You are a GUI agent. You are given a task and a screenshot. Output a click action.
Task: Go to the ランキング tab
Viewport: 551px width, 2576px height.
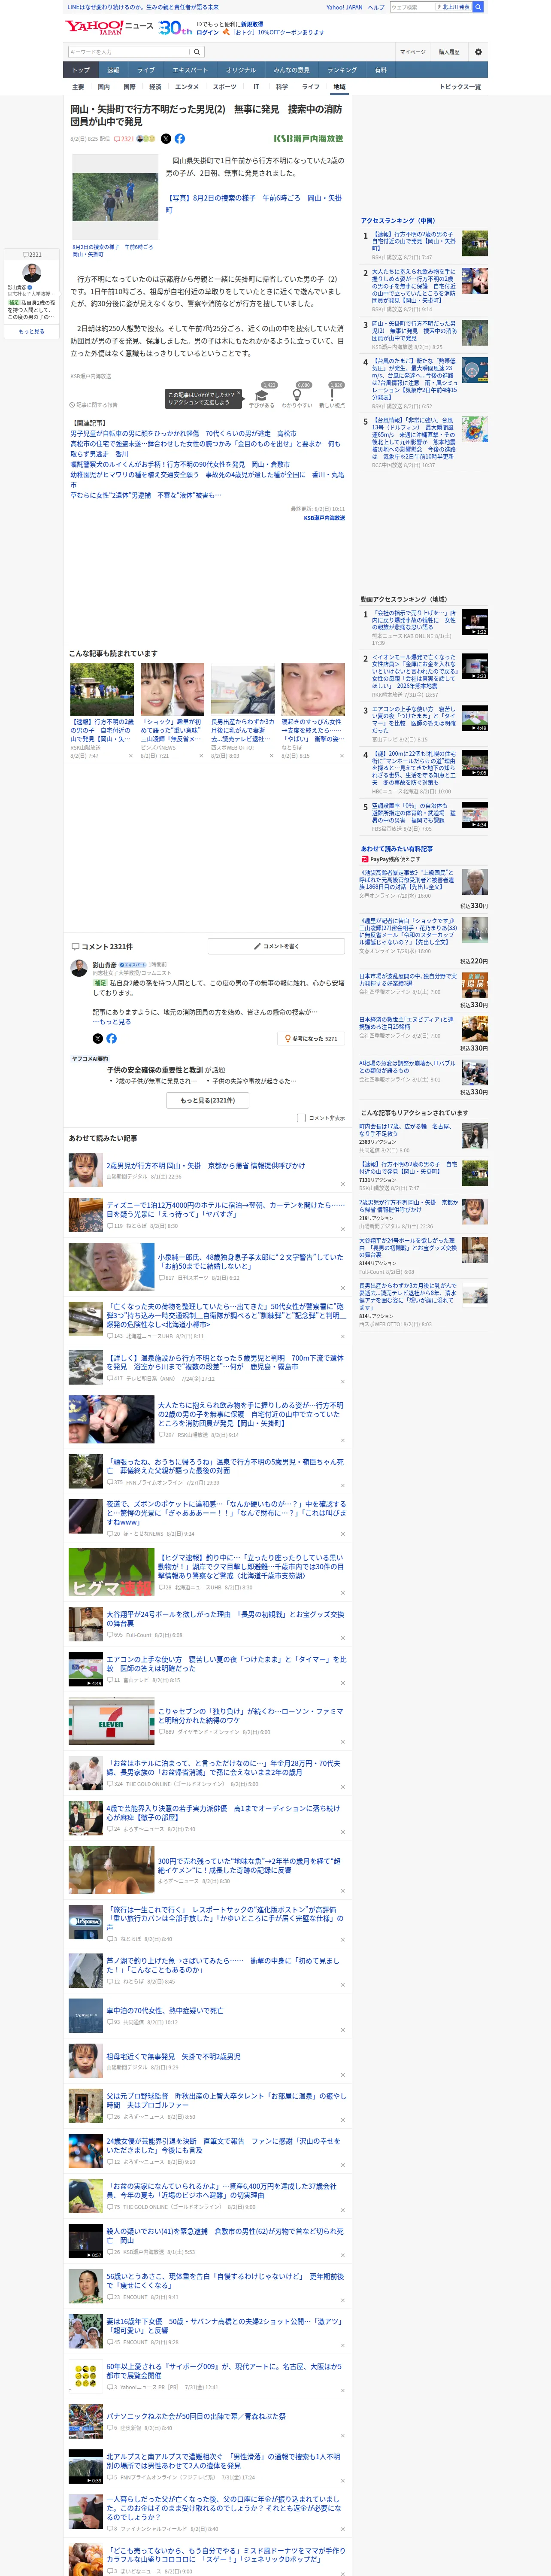coord(342,70)
